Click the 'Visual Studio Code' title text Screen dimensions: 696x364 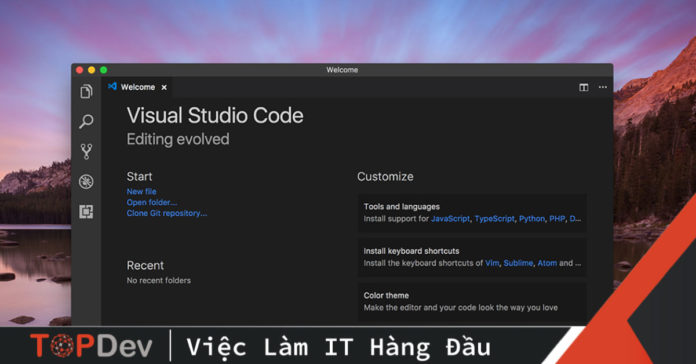(x=215, y=115)
